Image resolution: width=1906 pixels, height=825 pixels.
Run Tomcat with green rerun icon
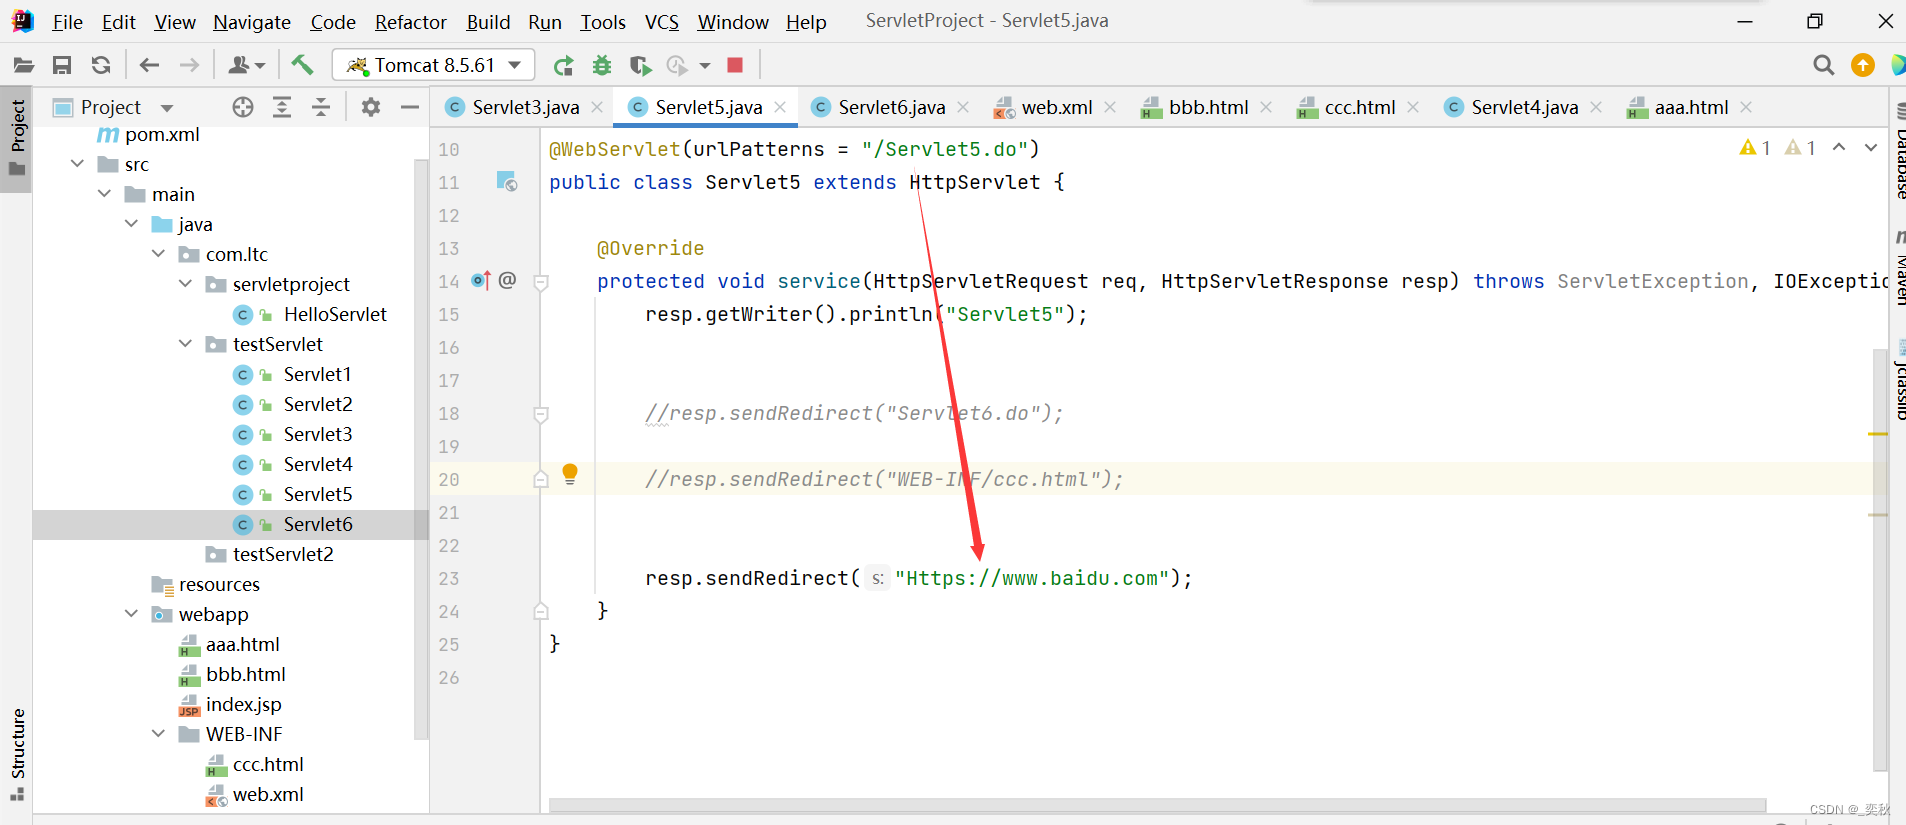[564, 65]
